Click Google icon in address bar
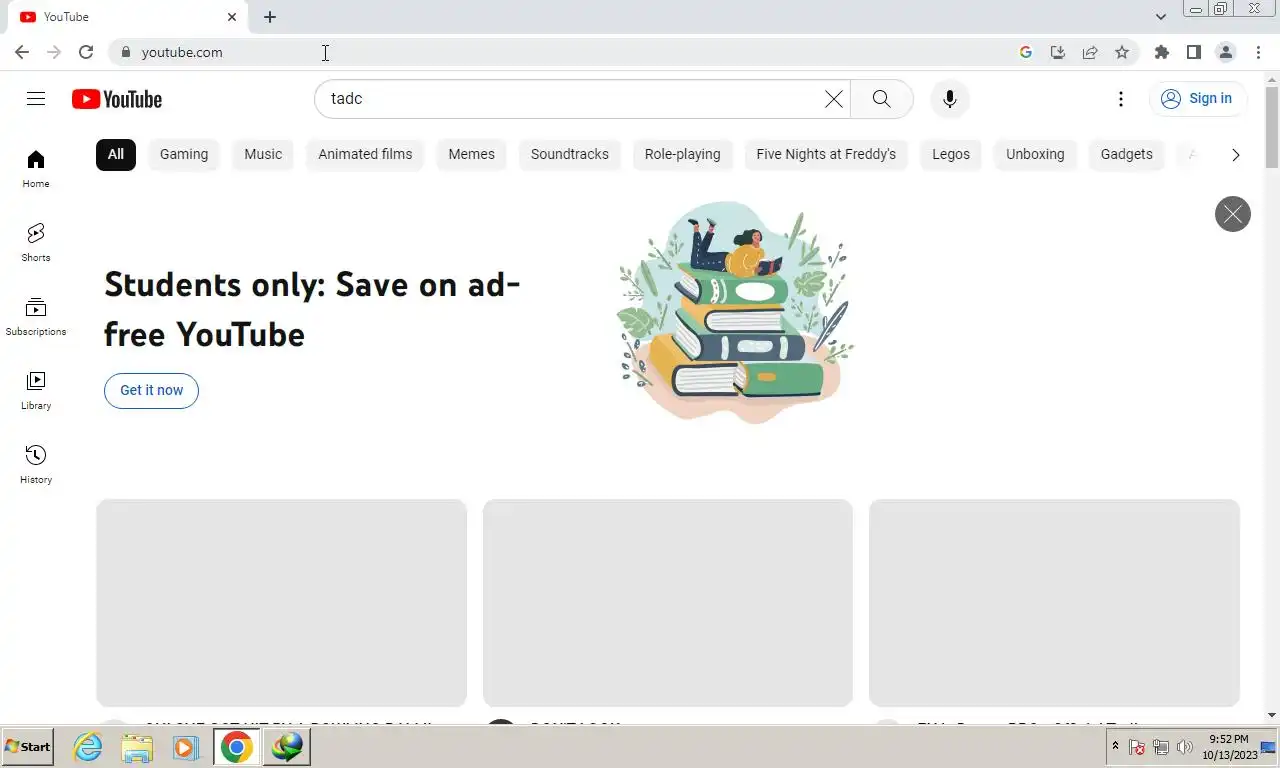Image resolution: width=1280 pixels, height=768 pixels. 1025,52
